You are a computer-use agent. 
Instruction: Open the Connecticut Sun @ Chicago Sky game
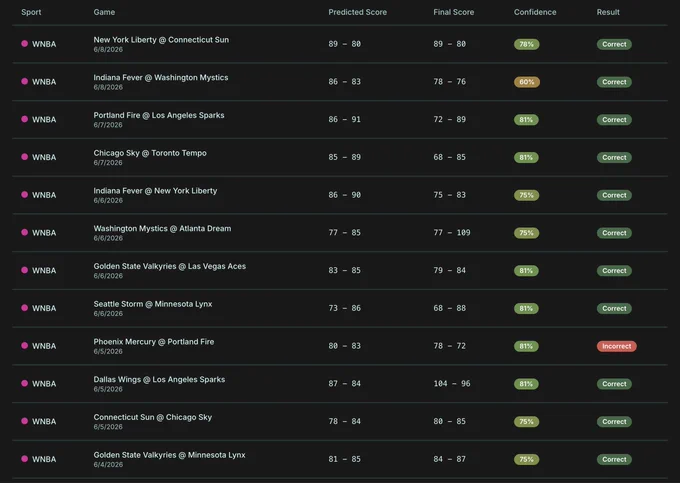(153, 417)
